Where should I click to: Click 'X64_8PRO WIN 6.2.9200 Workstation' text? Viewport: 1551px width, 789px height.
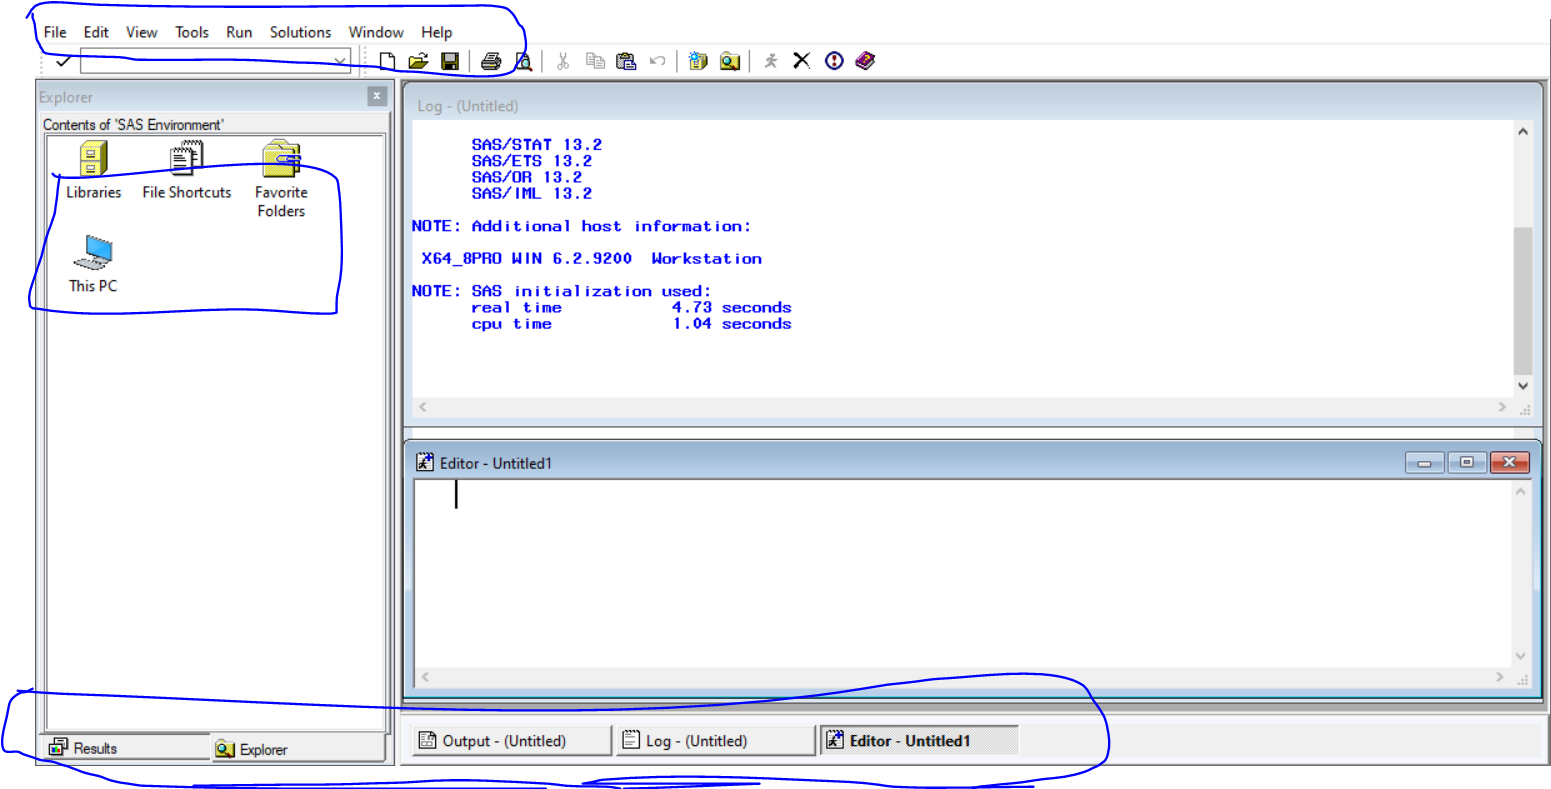591,258
